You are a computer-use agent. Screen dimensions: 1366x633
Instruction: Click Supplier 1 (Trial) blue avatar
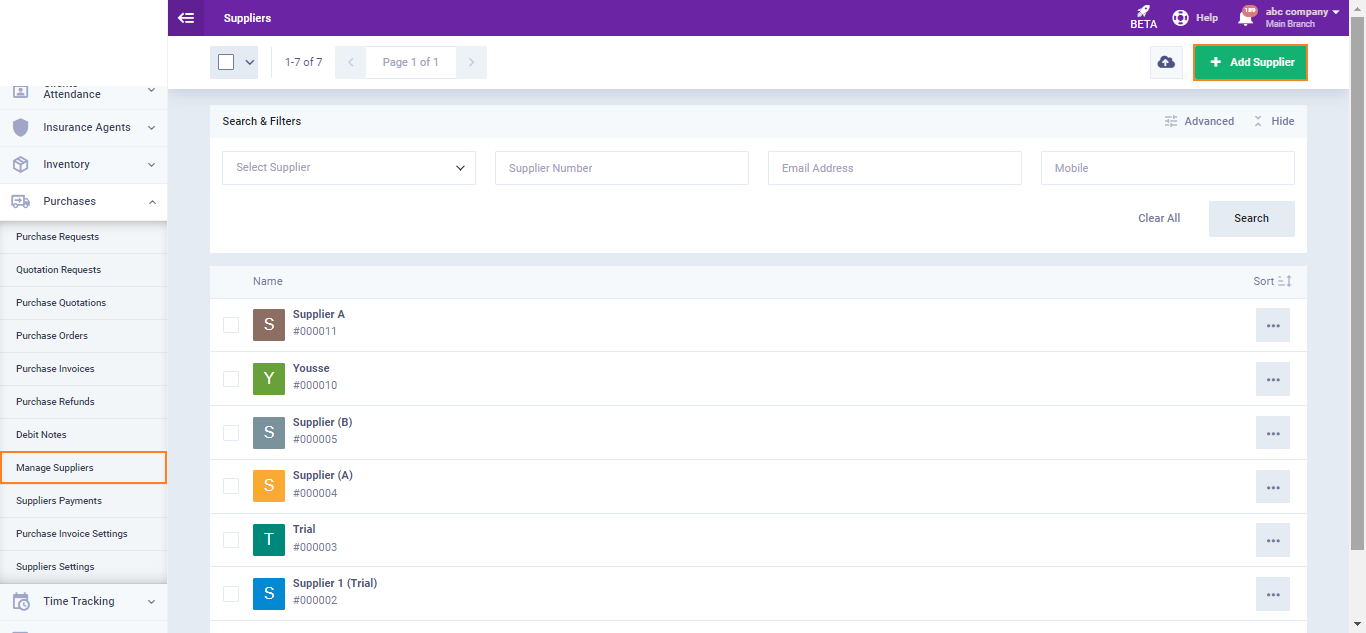click(269, 594)
